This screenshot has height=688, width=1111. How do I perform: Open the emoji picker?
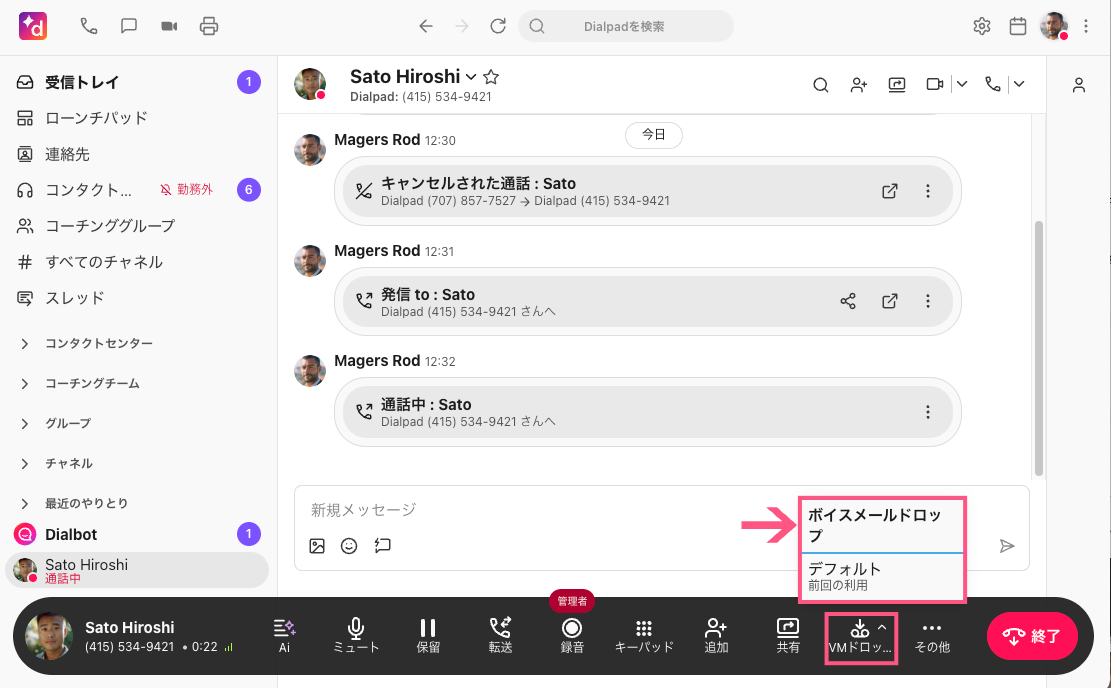click(x=349, y=546)
